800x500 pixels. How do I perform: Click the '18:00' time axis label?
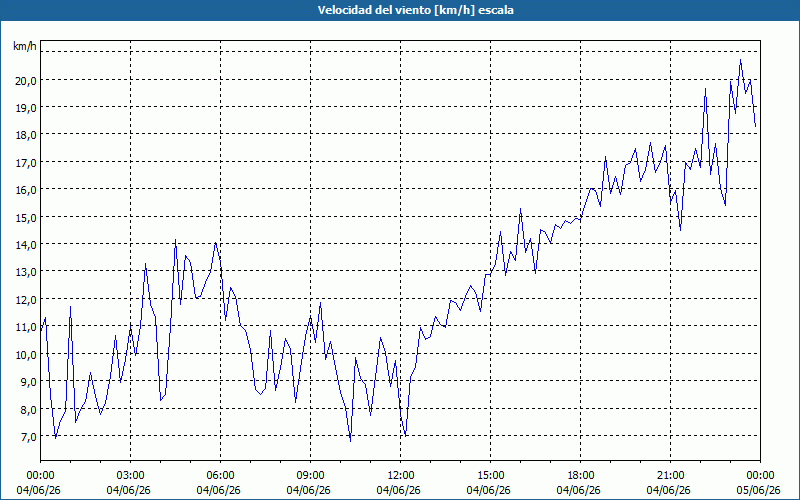581,476
